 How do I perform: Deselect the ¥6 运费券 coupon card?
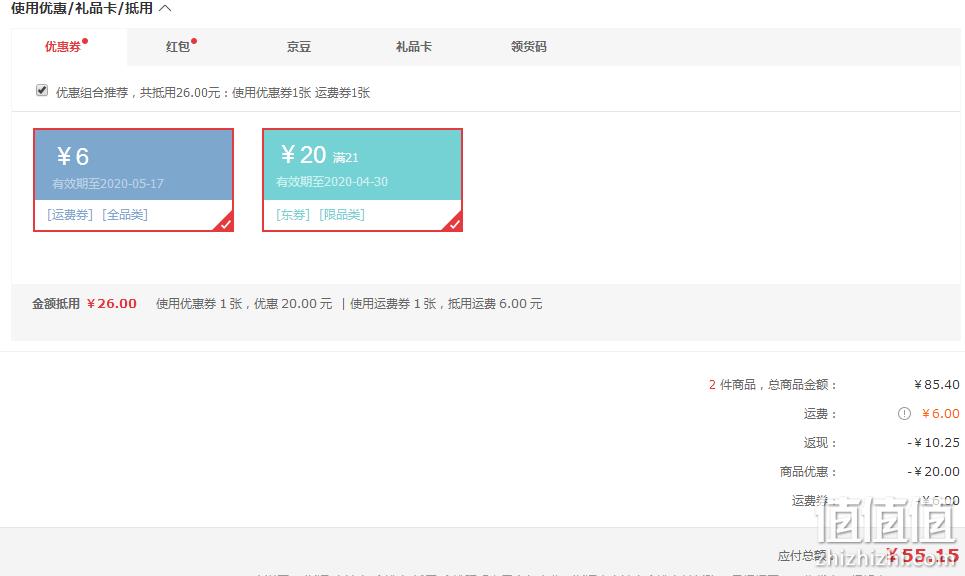[x=134, y=180]
